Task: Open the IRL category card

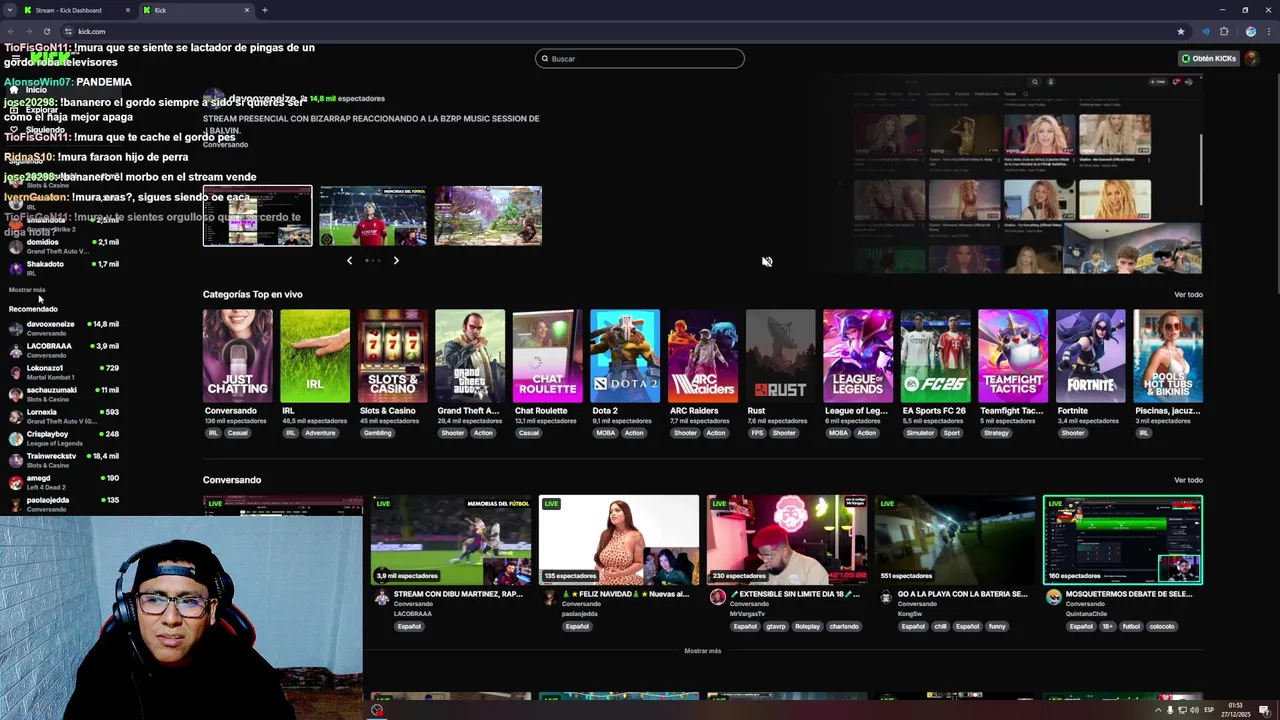Action: pos(315,356)
